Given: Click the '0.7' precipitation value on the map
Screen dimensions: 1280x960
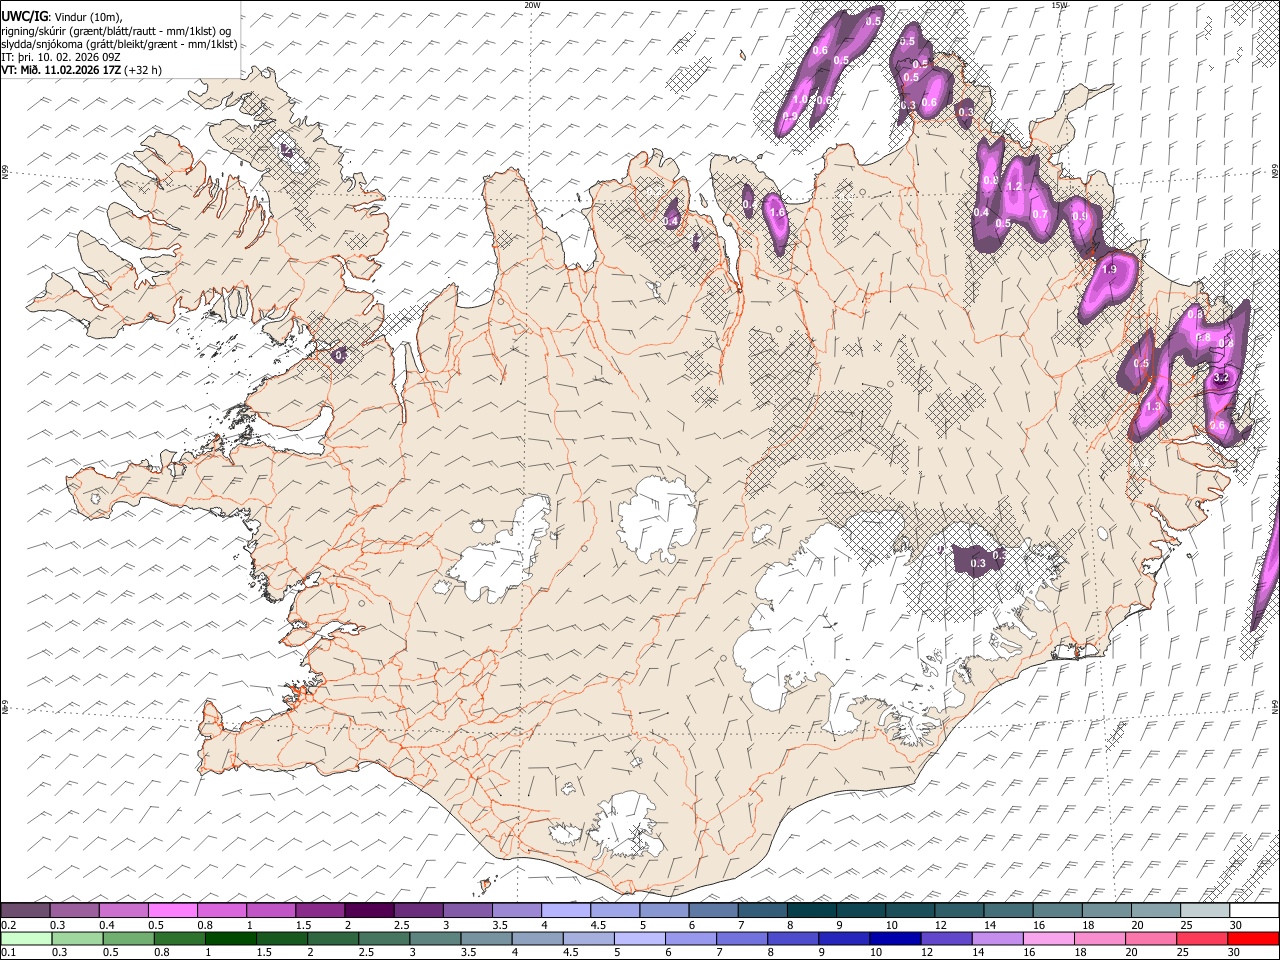Looking at the screenshot, I should coord(1040,214).
